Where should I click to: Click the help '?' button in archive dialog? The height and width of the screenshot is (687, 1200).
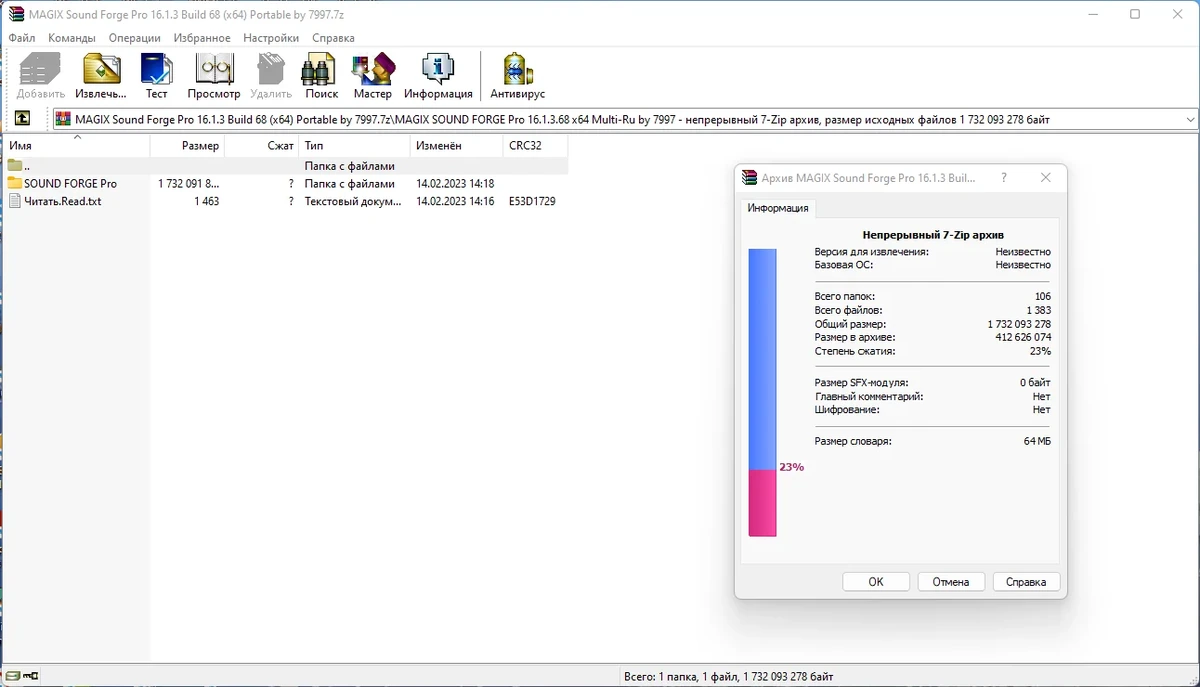coord(1004,178)
